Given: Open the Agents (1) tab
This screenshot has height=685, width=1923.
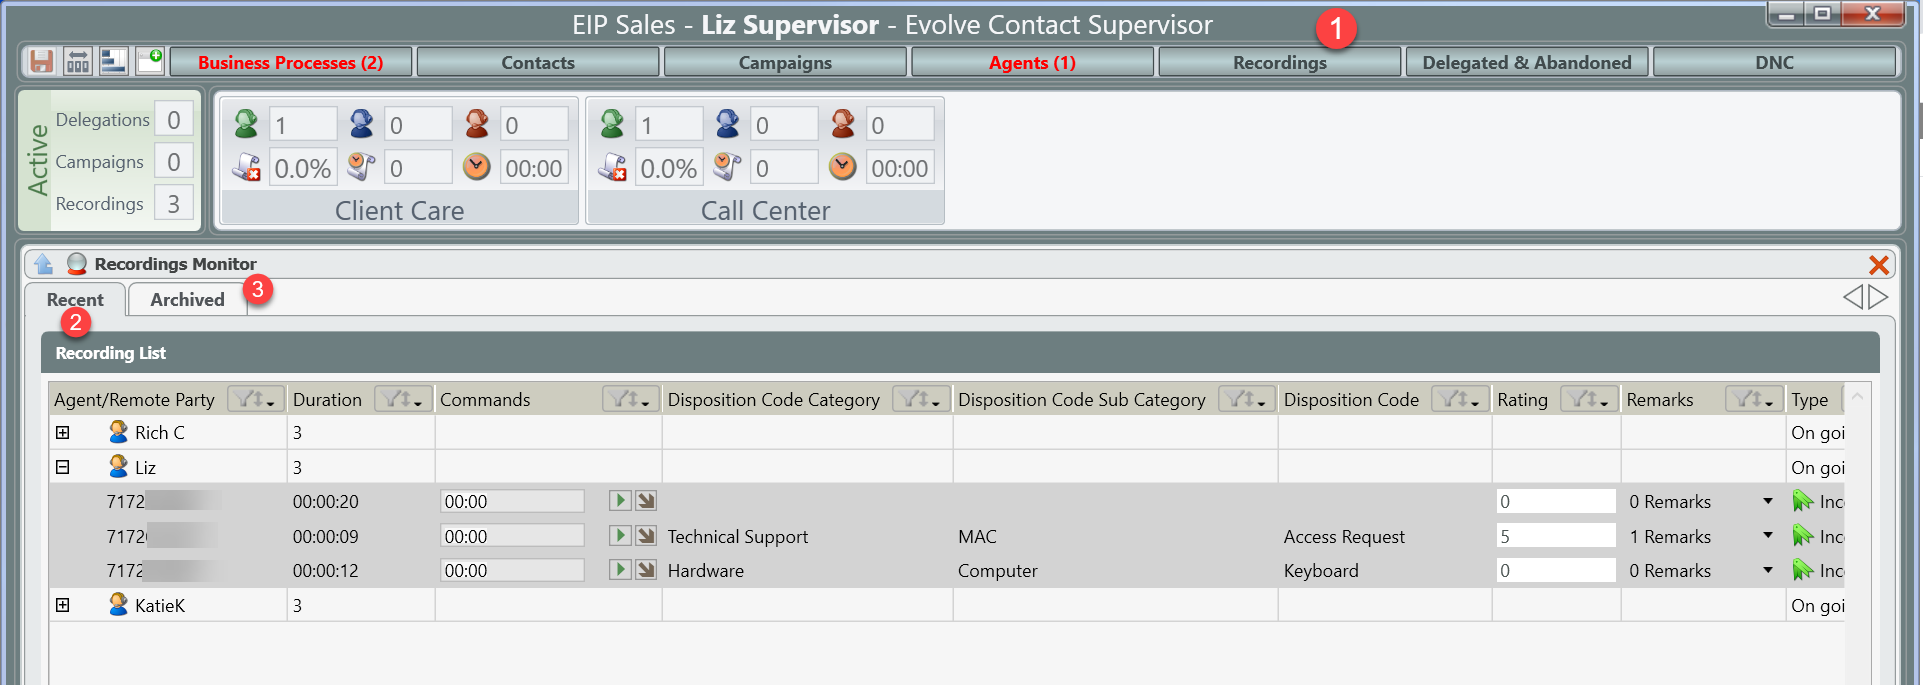Looking at the screenshot, I should pyautogui.click(x=1031, y=63).
